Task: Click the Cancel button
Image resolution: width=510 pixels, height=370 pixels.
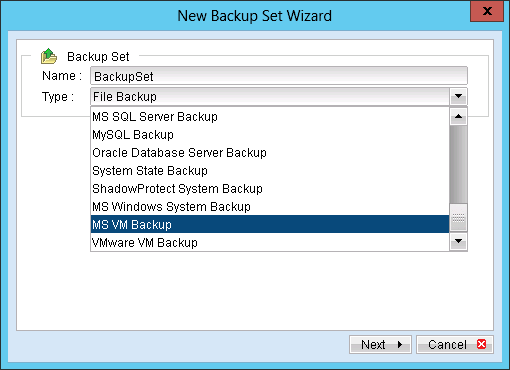Action: pos(455,344)
